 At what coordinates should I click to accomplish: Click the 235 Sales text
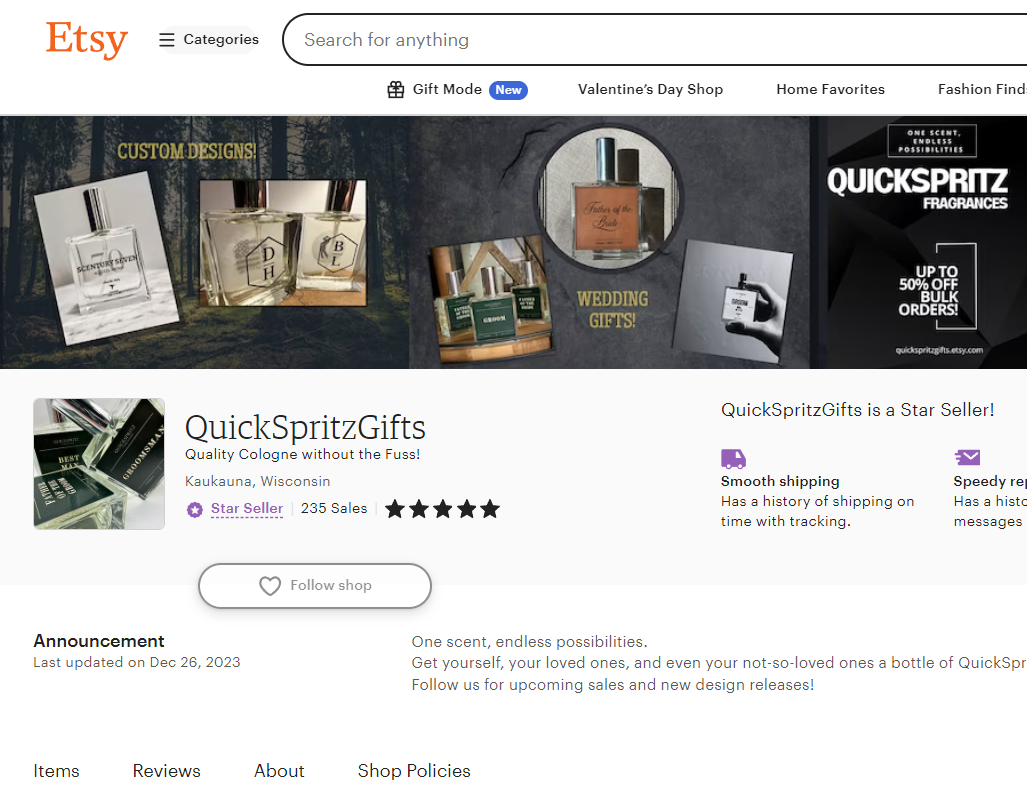pos(334,509)
